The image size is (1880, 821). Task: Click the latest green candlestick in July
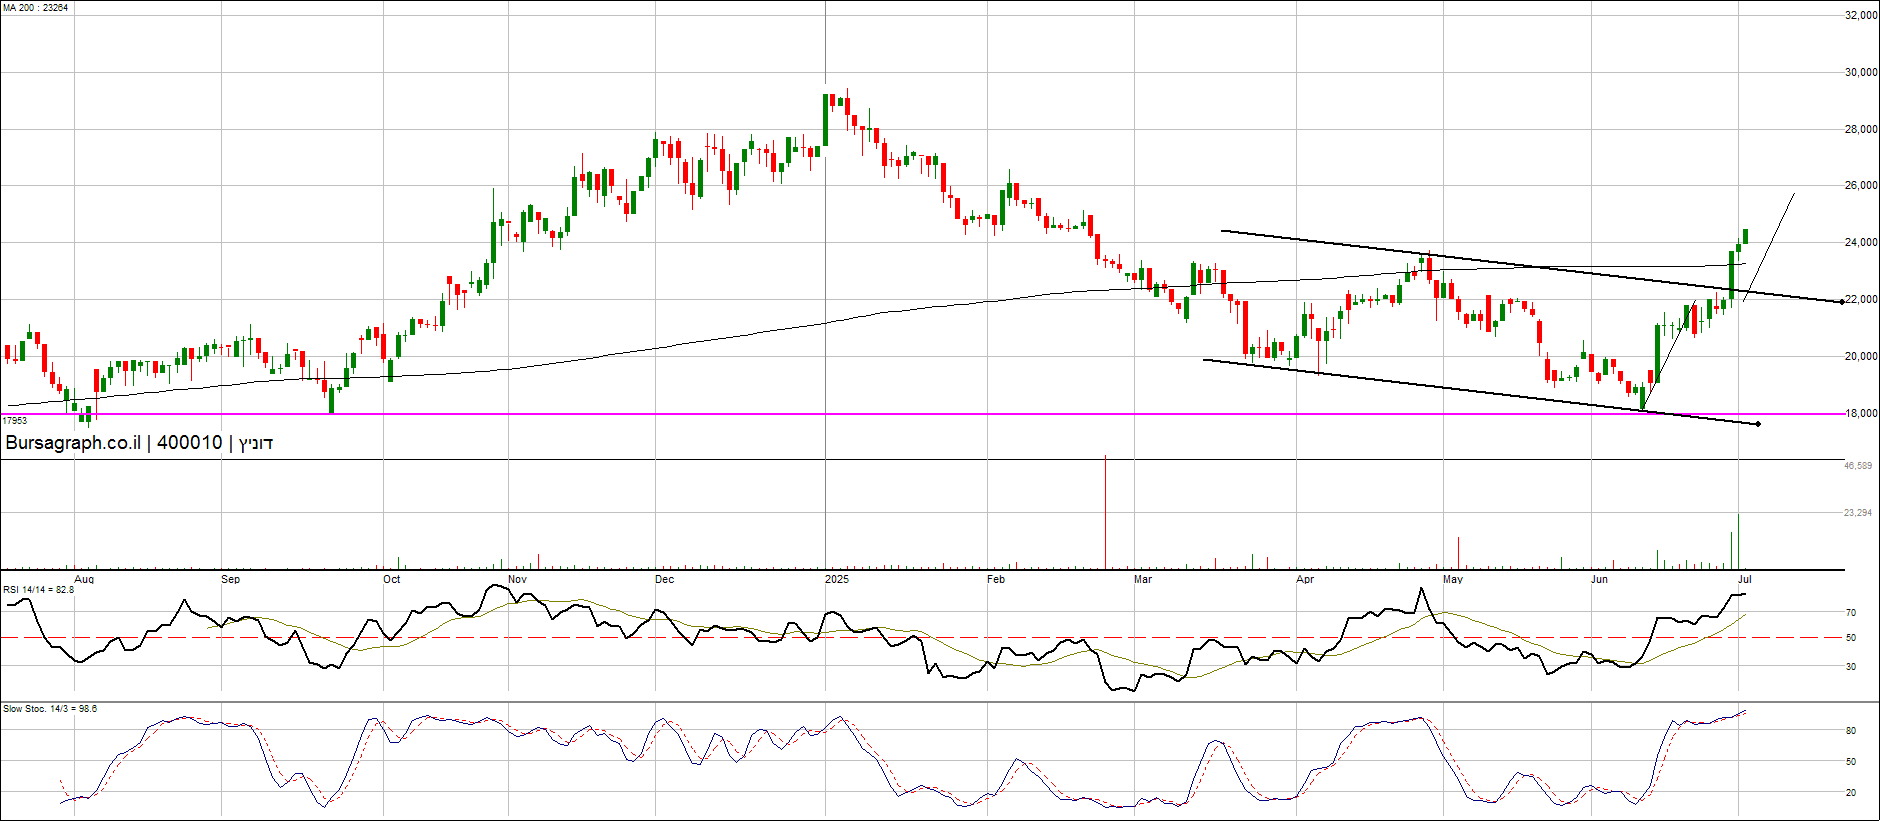pyautogui.click(x=1745, y=236)
